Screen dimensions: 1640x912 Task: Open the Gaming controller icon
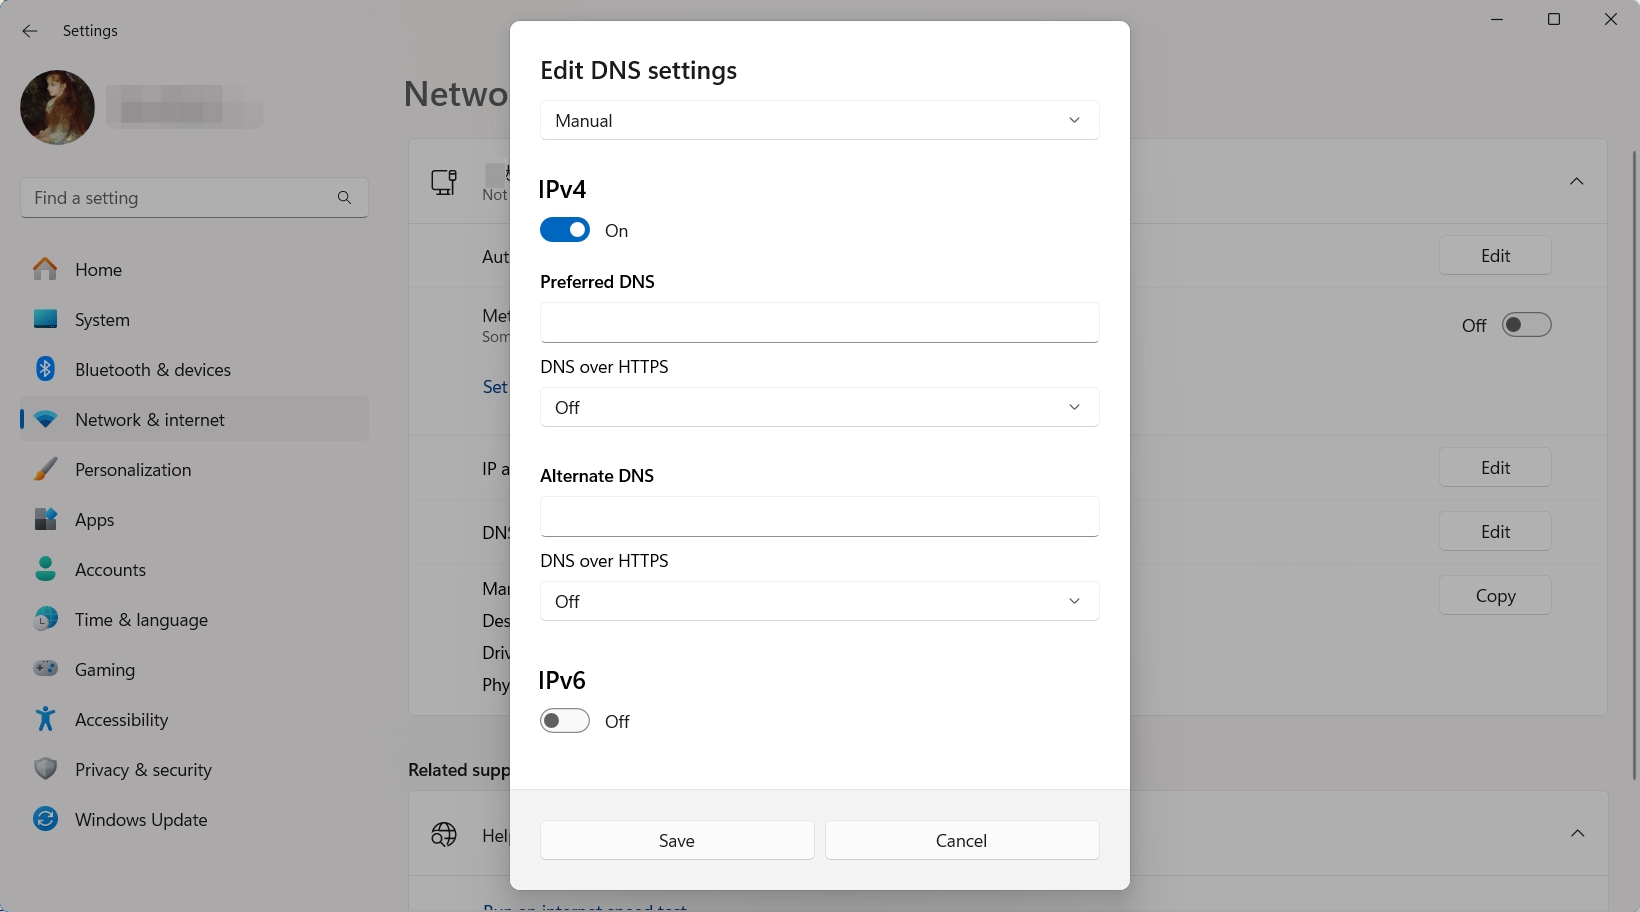click(x=45, y=669)
